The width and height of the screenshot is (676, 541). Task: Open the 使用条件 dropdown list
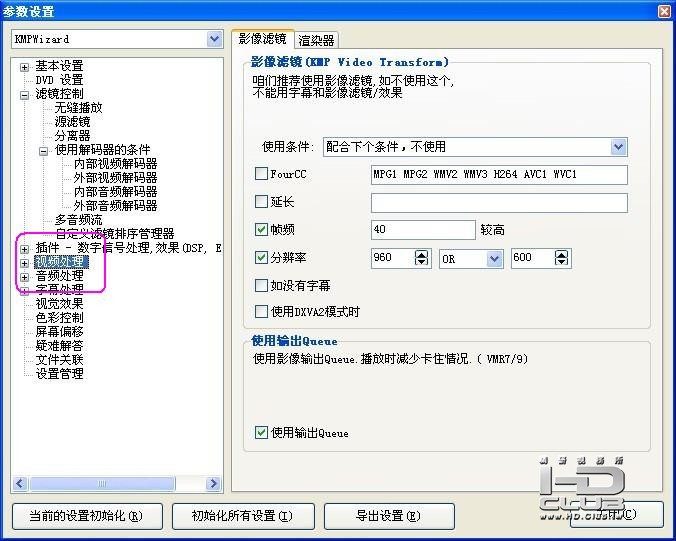click(x=618, y=147)
